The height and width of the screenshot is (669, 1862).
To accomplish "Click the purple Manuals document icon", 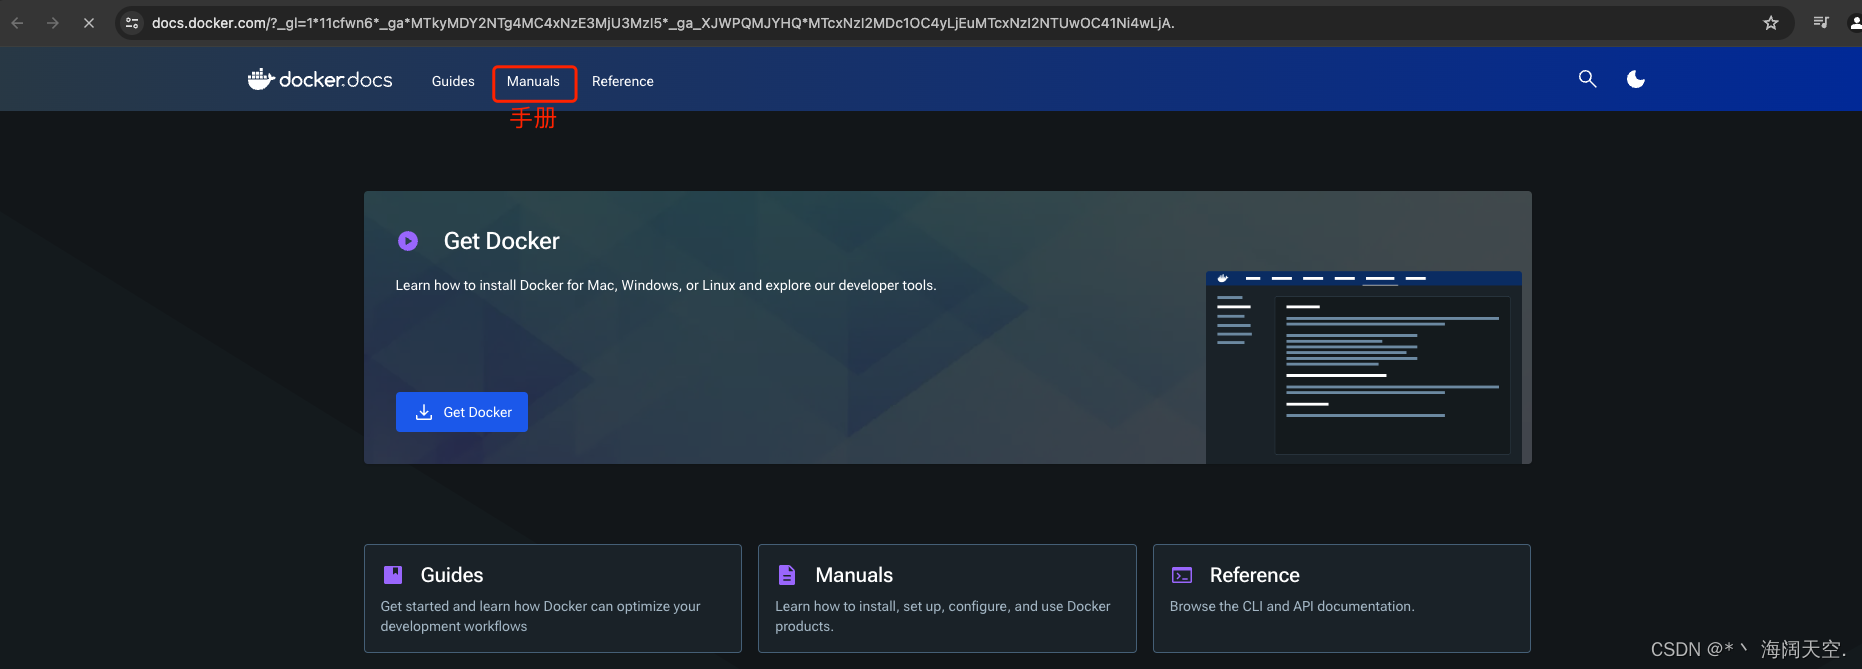I will pyautogui.click(x=787, y=575).
